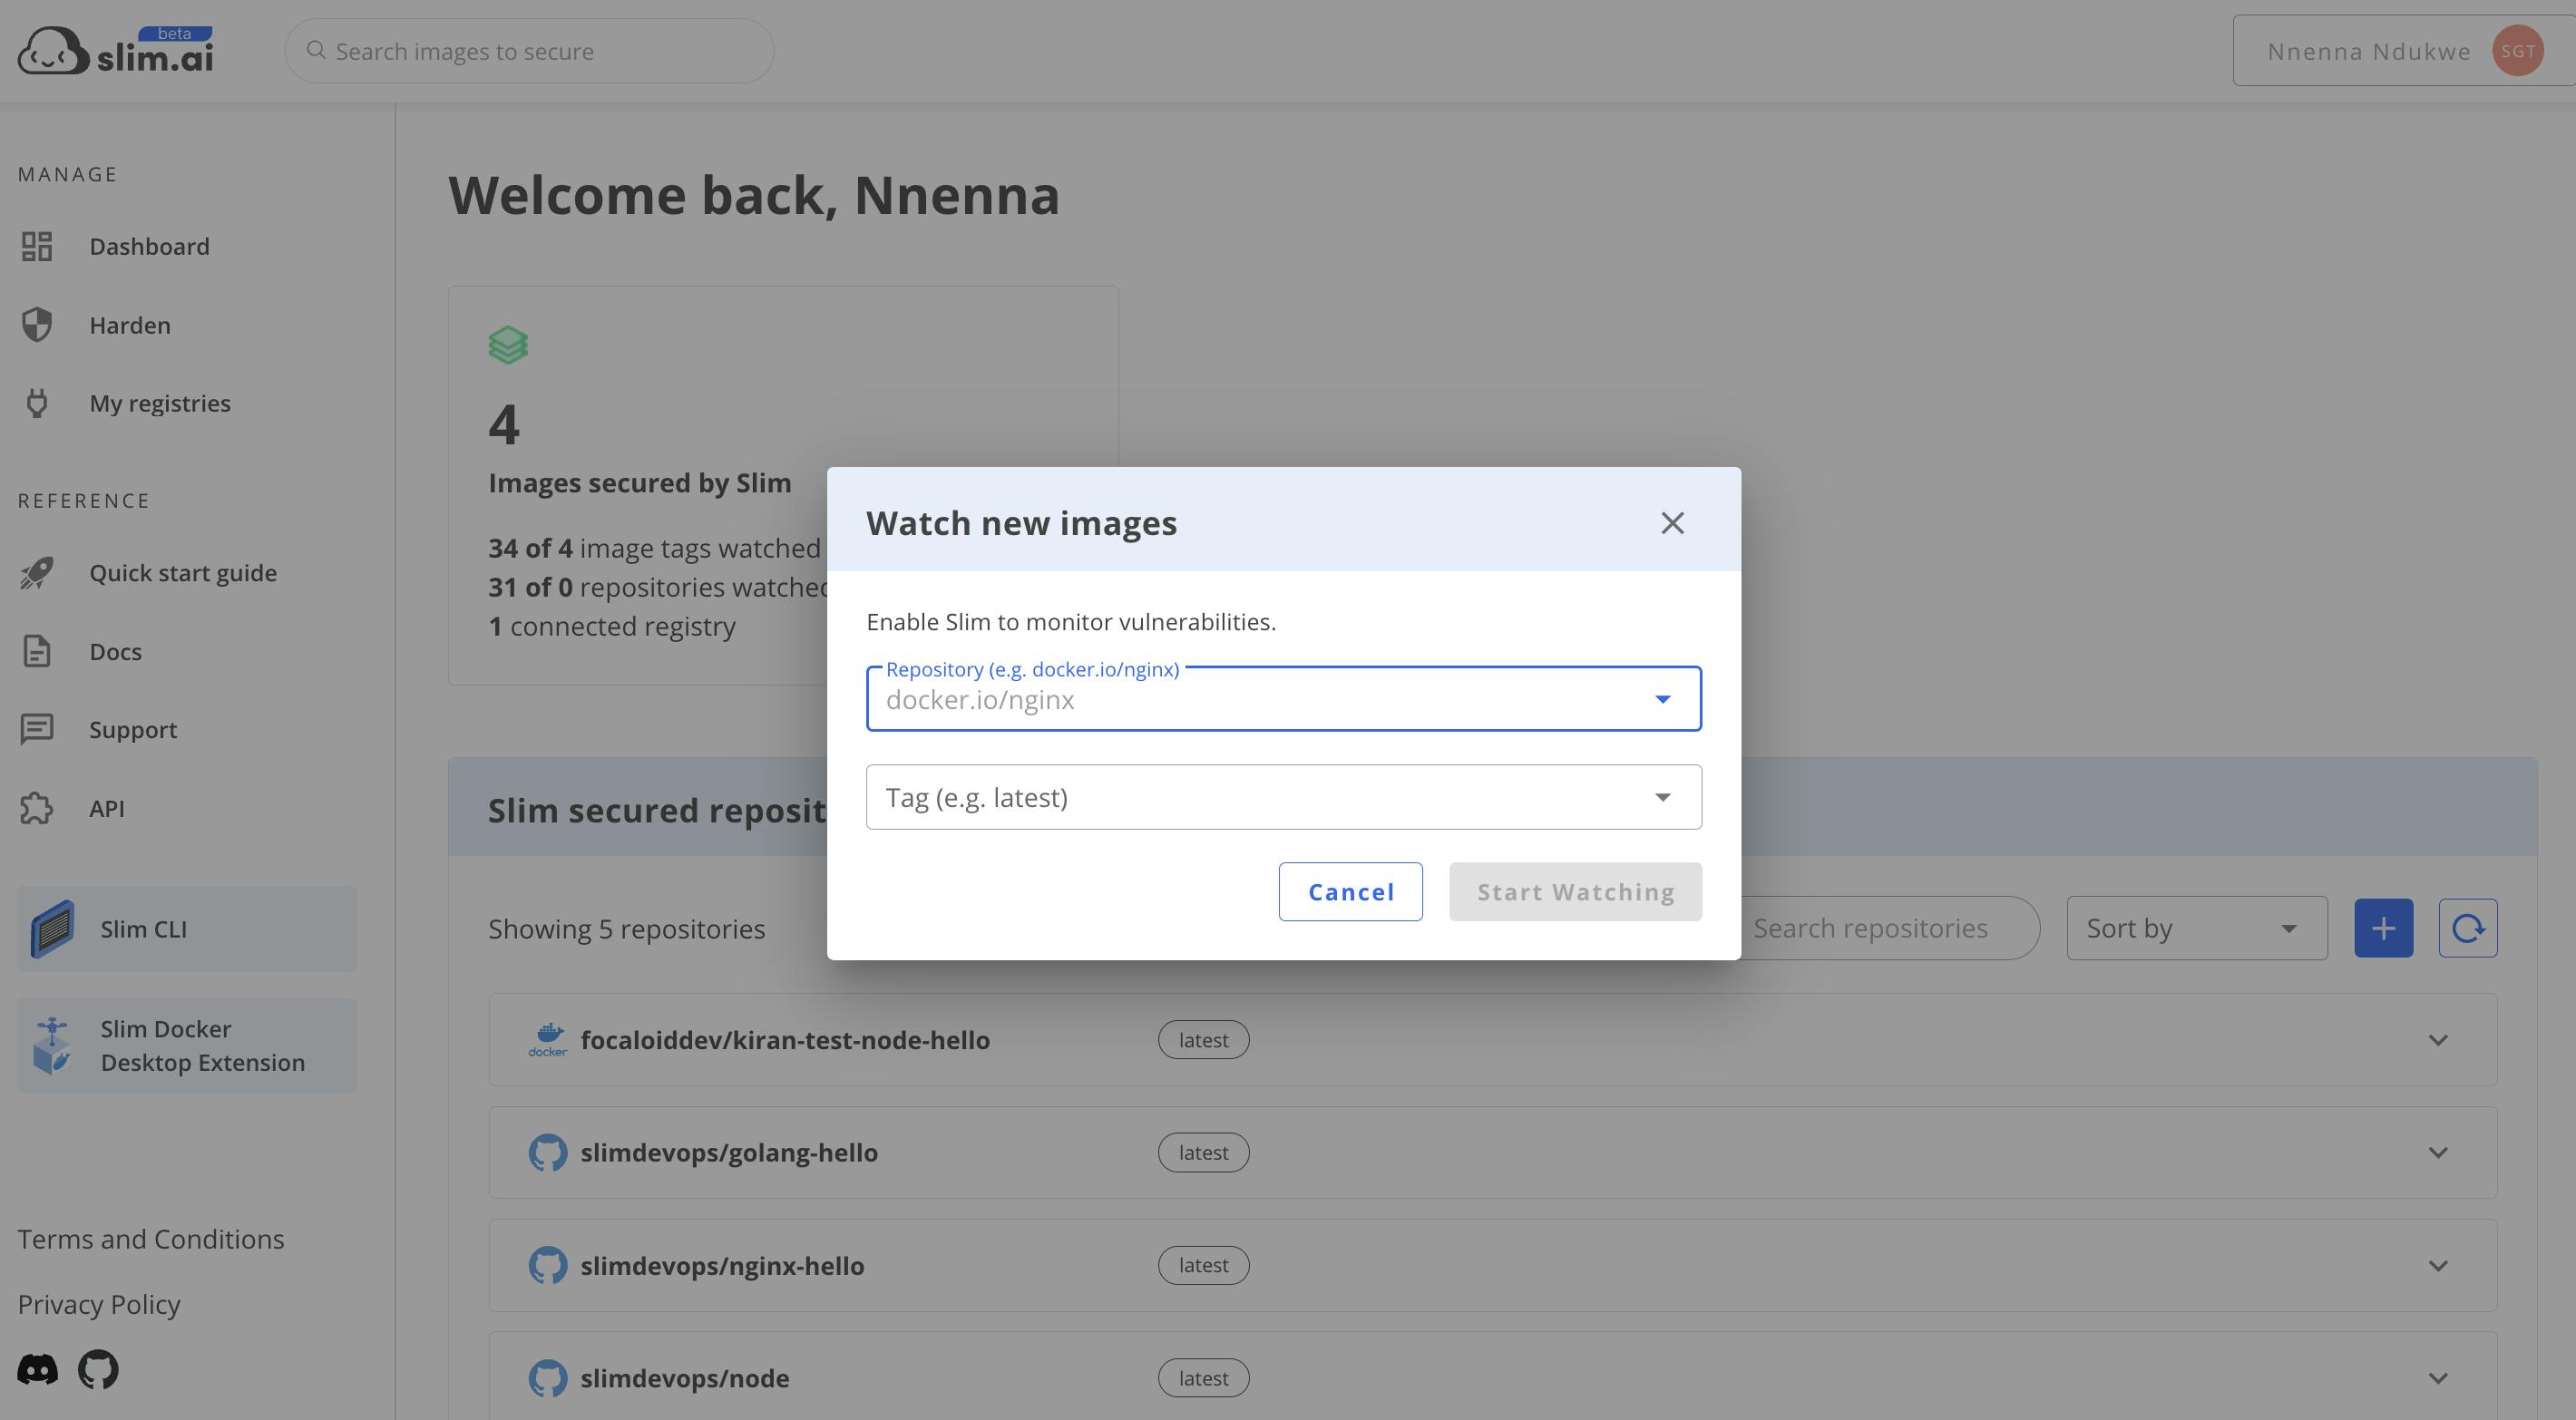Click slimdevops/golang-hello repository name
Image resolution: width=2576 pixels, height=1420 pixels.
729,1152
